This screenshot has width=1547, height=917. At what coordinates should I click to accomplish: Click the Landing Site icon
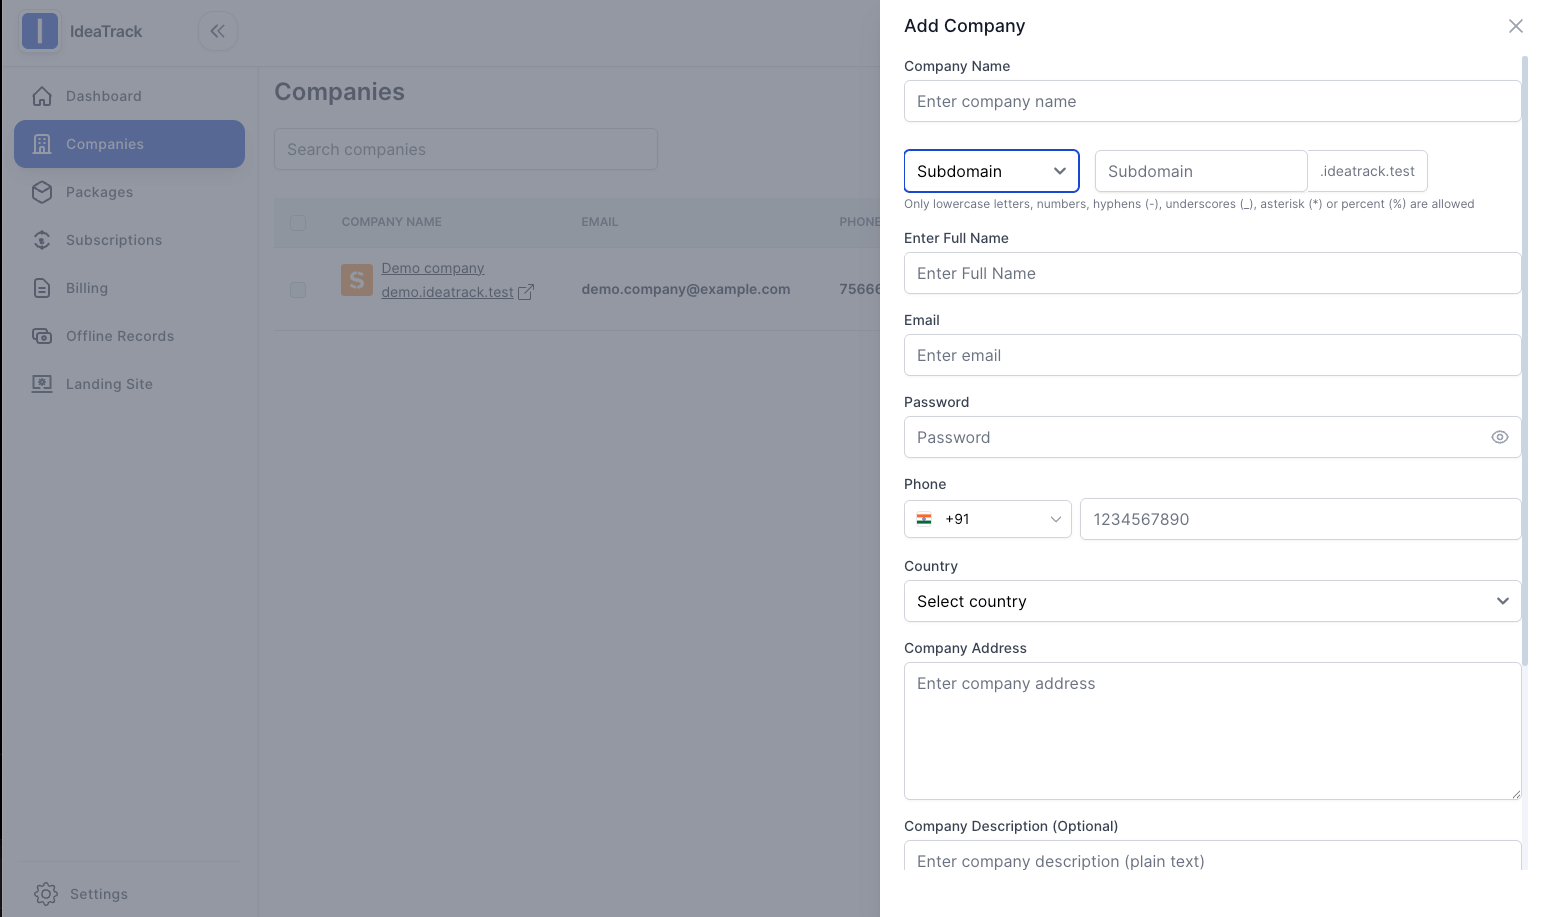[42, 384]
